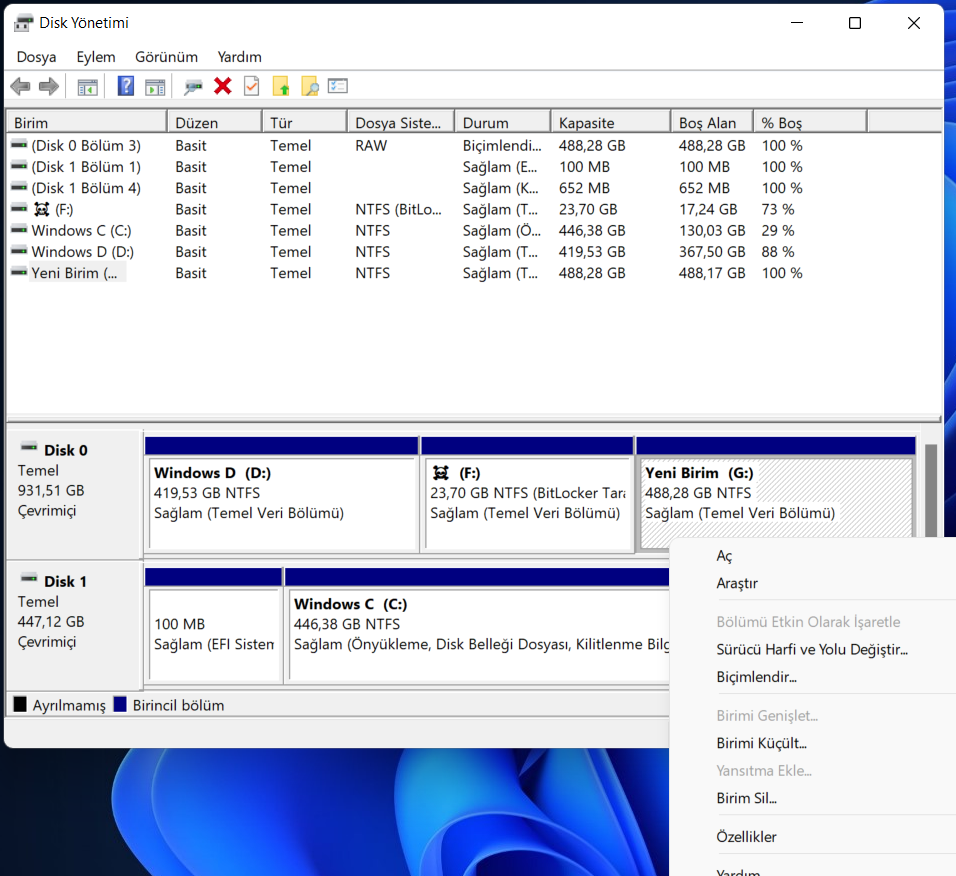The width and height of the screenshot is (956, 876).
Task: Click the back arrow toolbar icon
Action: tap(20, 87)
